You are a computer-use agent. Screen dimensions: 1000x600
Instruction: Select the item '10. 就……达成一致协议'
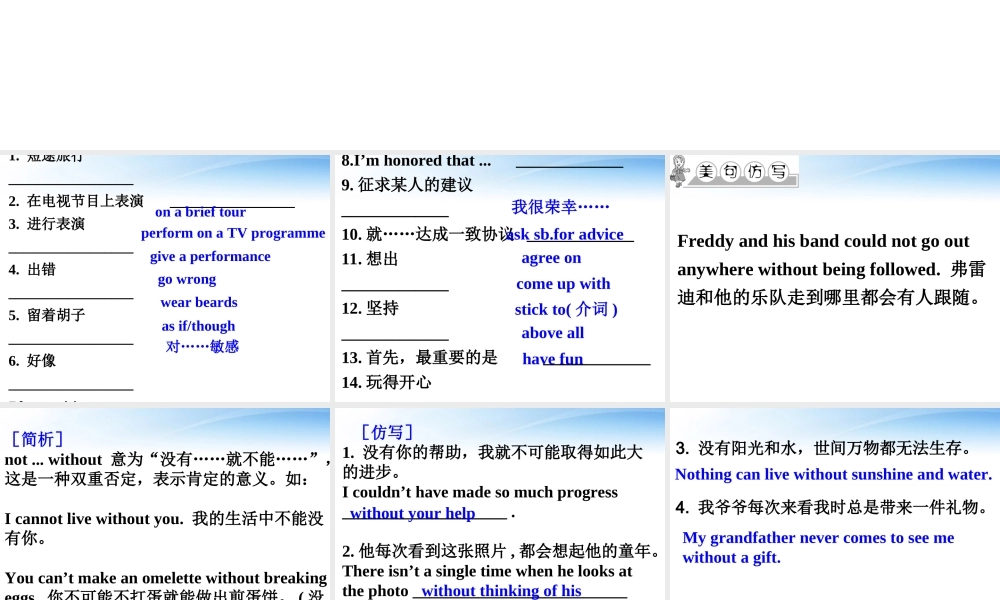426,234
